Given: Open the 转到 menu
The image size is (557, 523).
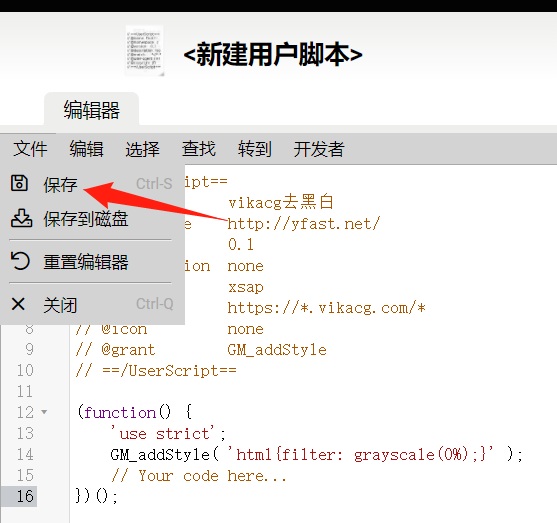Looking at the screenshot, I should [255, 149].
